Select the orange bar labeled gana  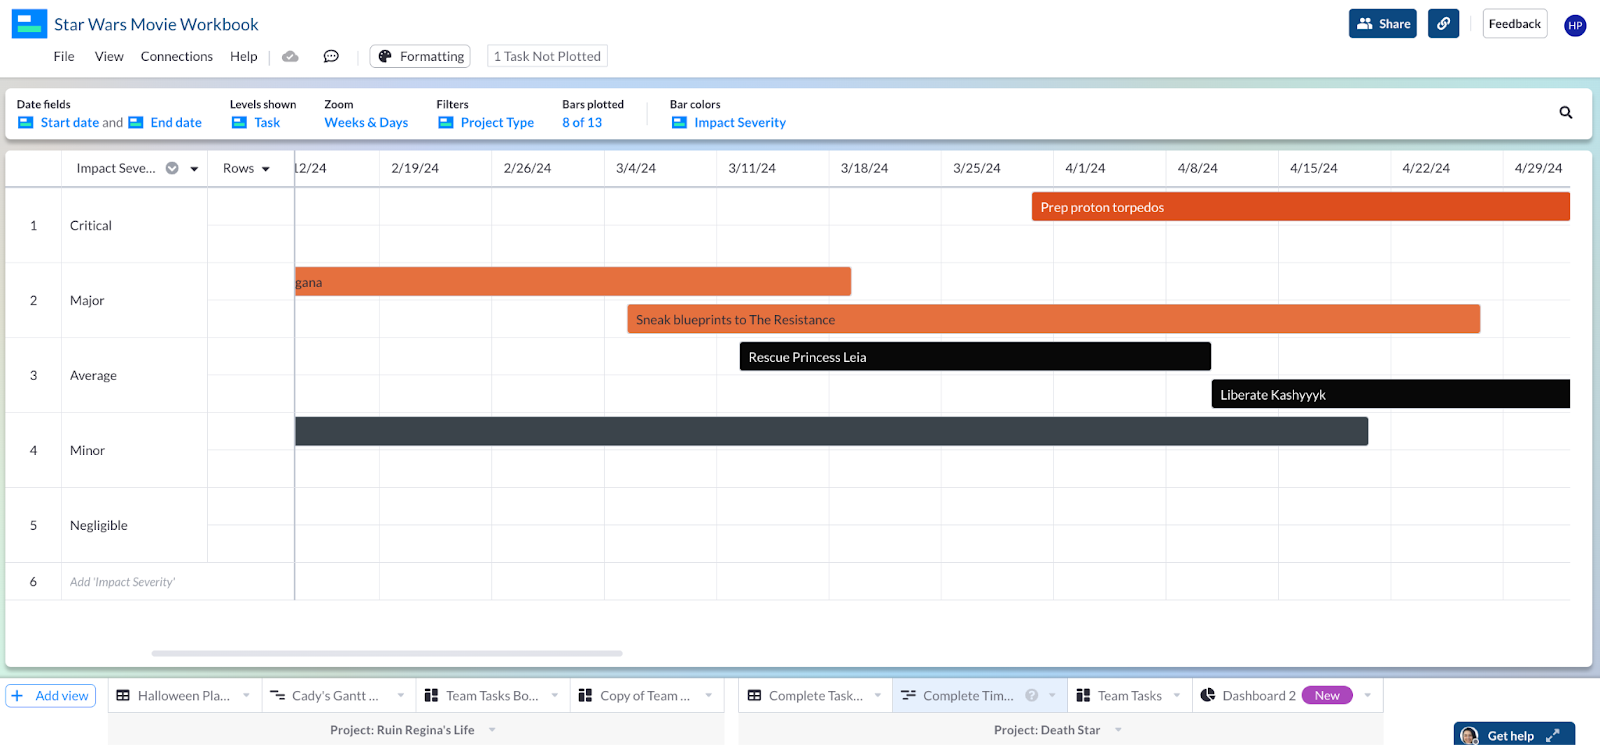[573, 282]
